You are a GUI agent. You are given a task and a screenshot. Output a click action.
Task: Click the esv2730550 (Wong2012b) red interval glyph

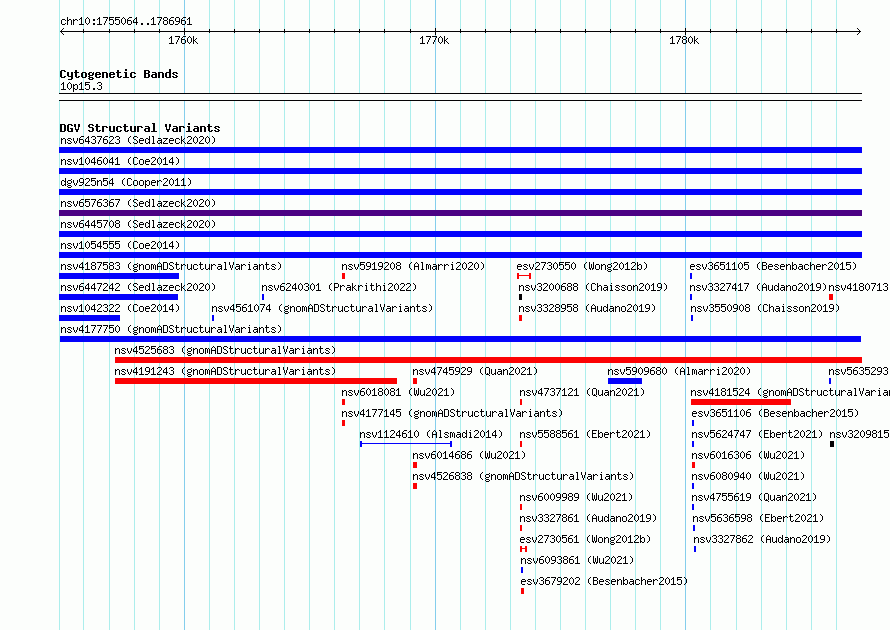point(524,276)
